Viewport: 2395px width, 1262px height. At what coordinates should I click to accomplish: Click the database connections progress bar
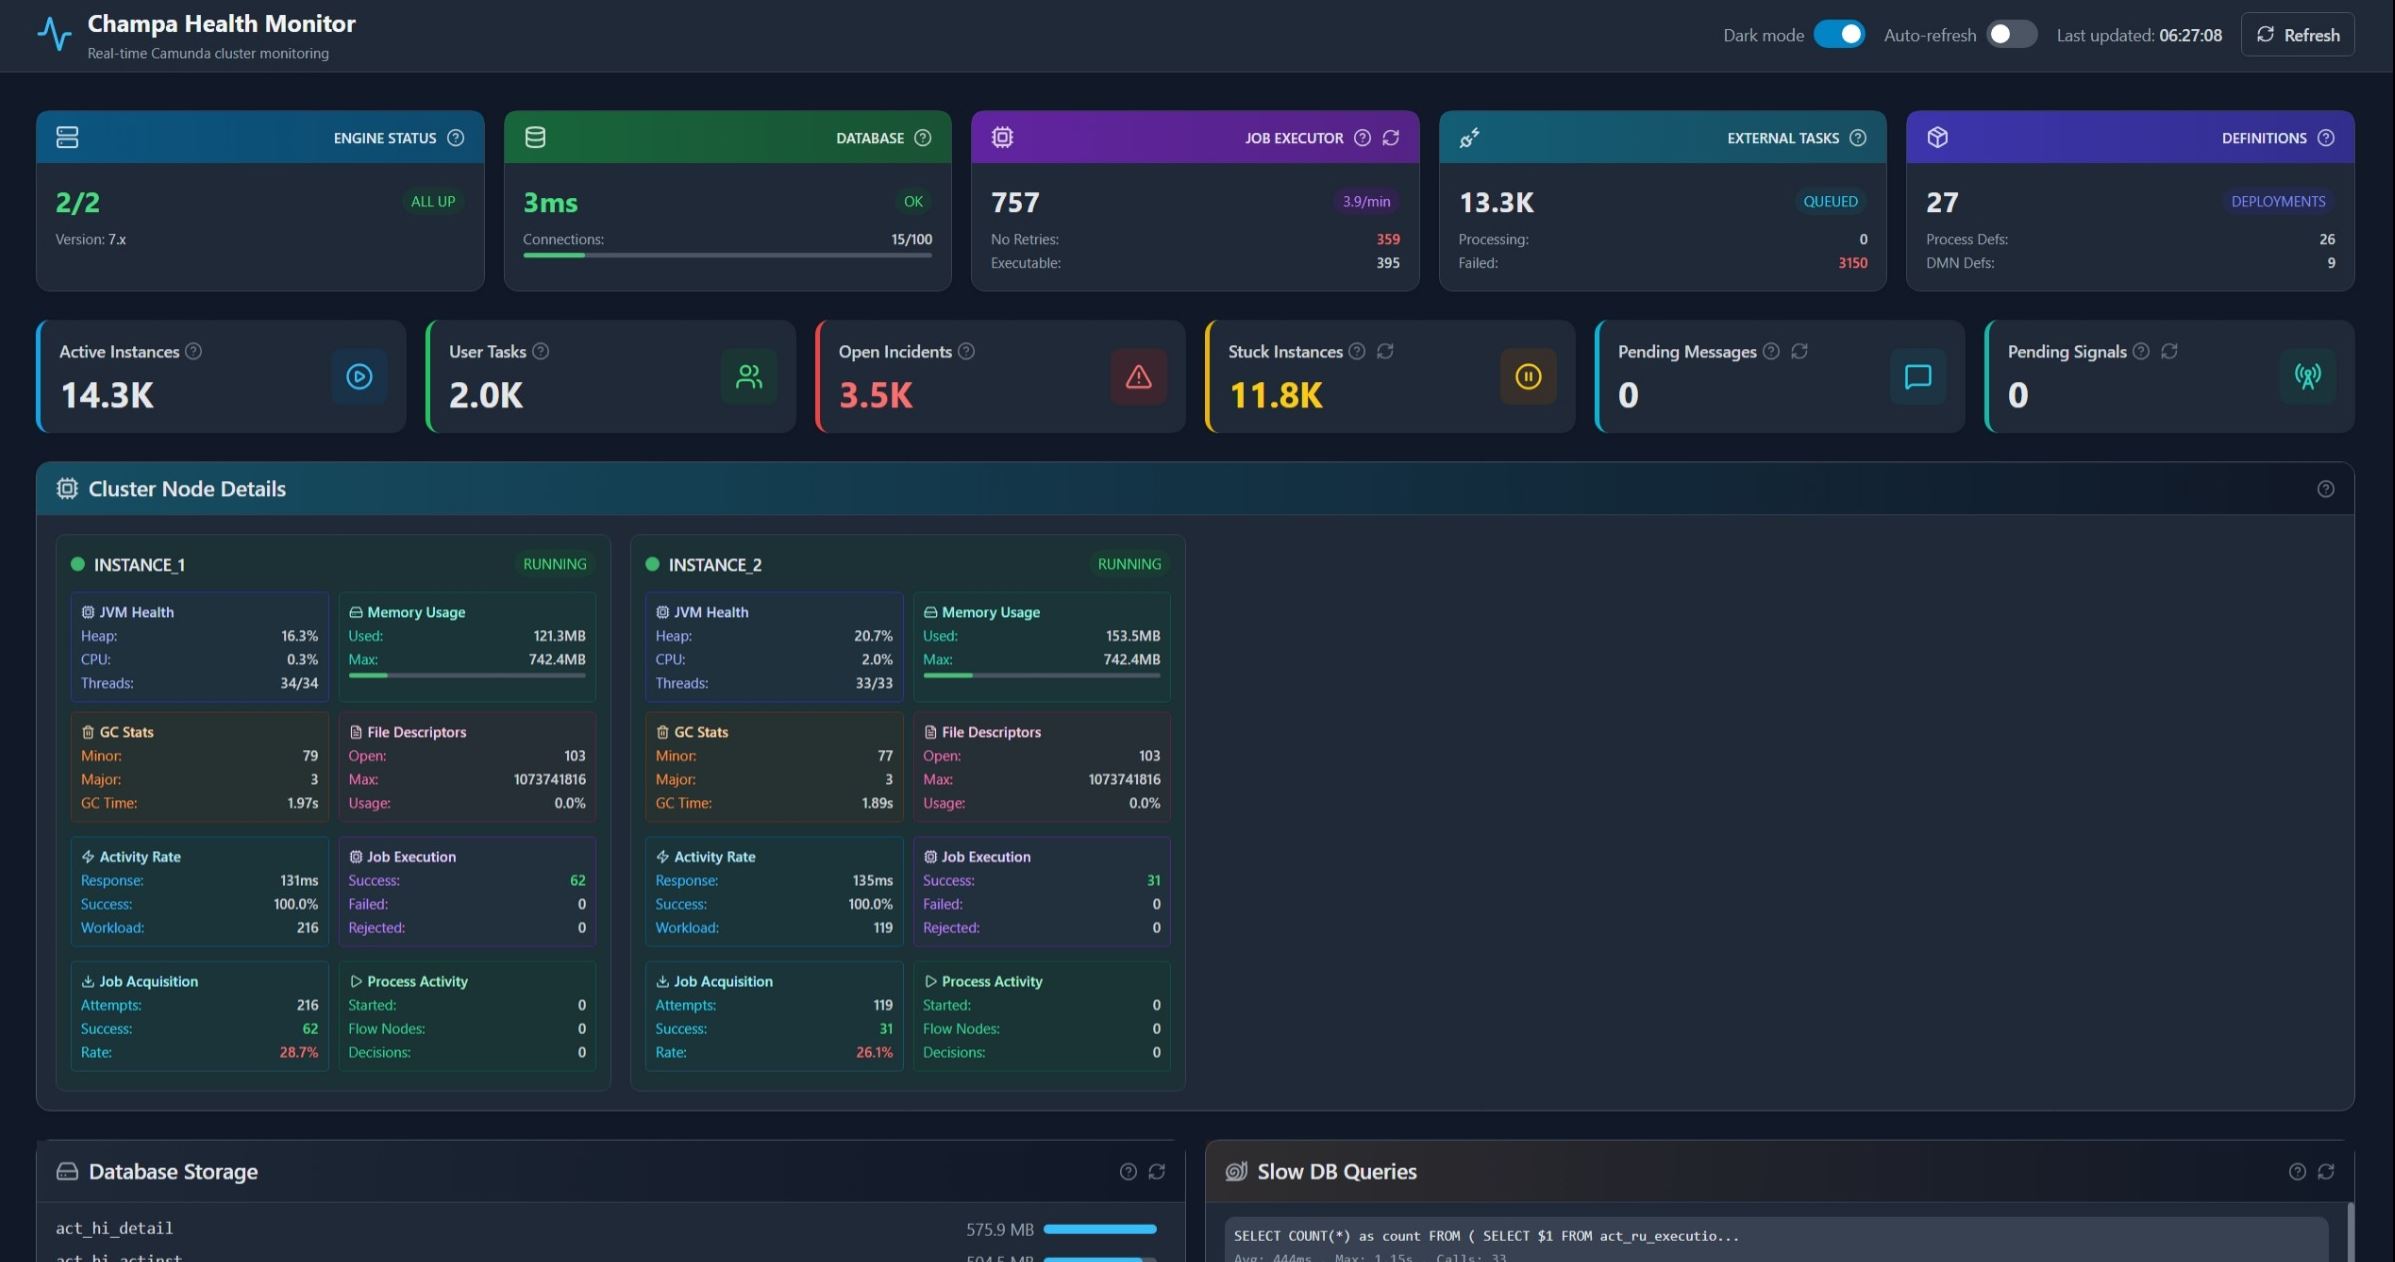point(727,256)
